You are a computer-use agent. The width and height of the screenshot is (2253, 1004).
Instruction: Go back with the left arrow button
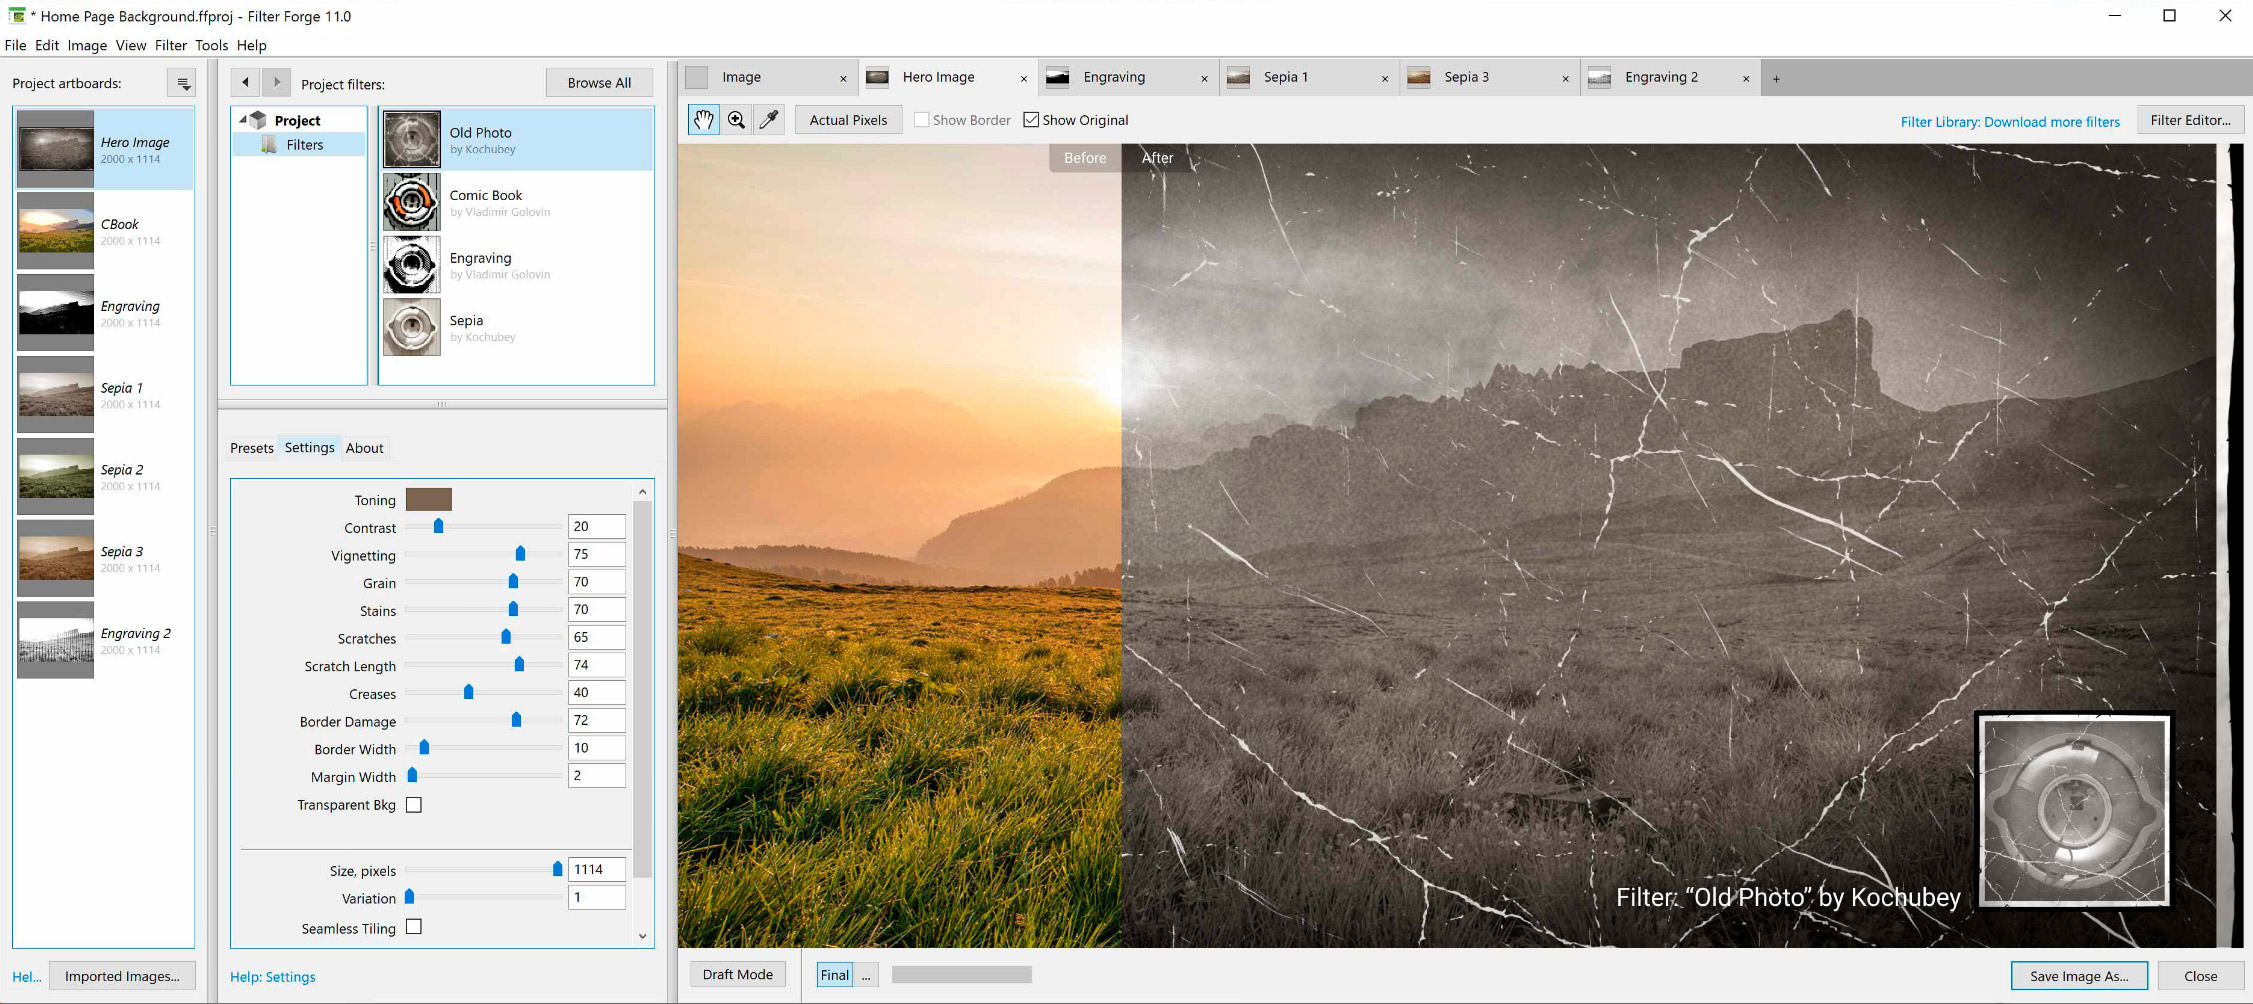point(246,83)
